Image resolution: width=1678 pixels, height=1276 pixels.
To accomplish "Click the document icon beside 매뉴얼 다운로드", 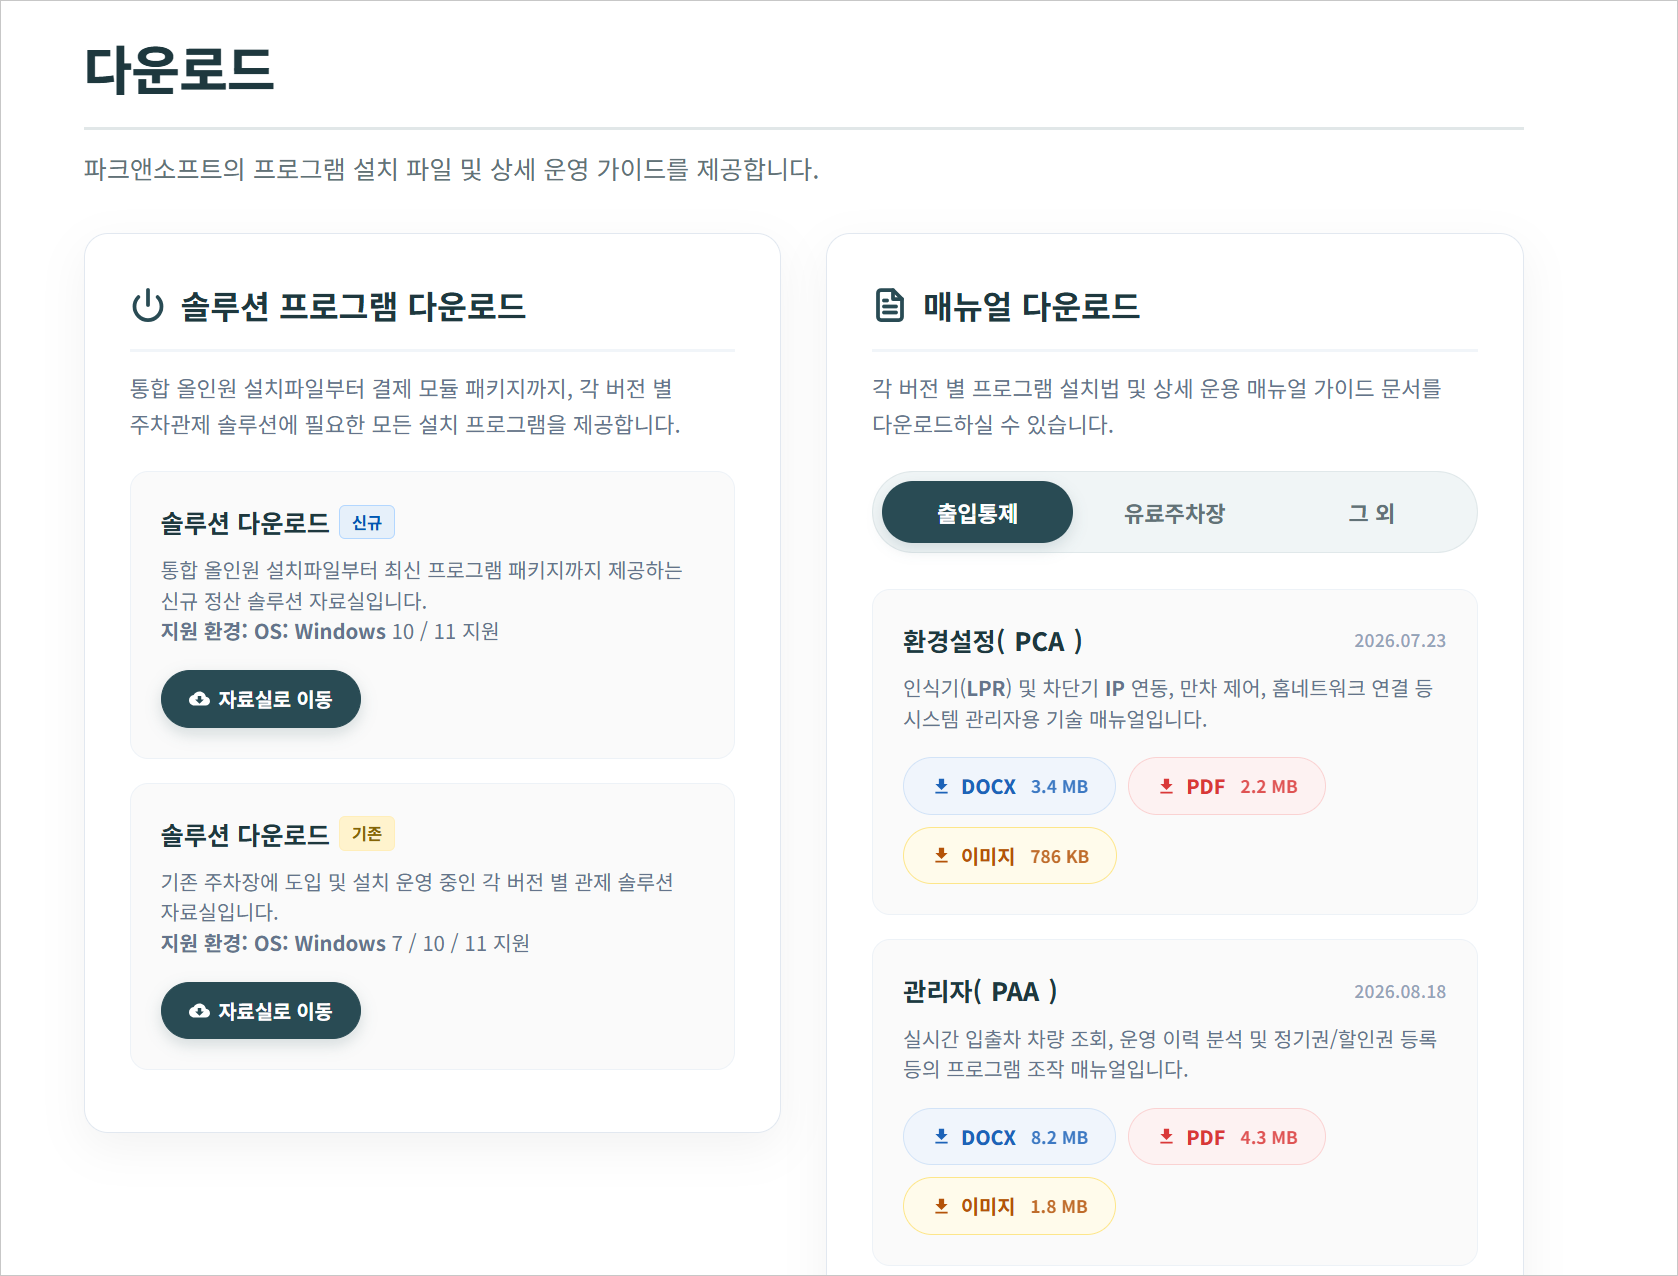I will coord(889,305).
